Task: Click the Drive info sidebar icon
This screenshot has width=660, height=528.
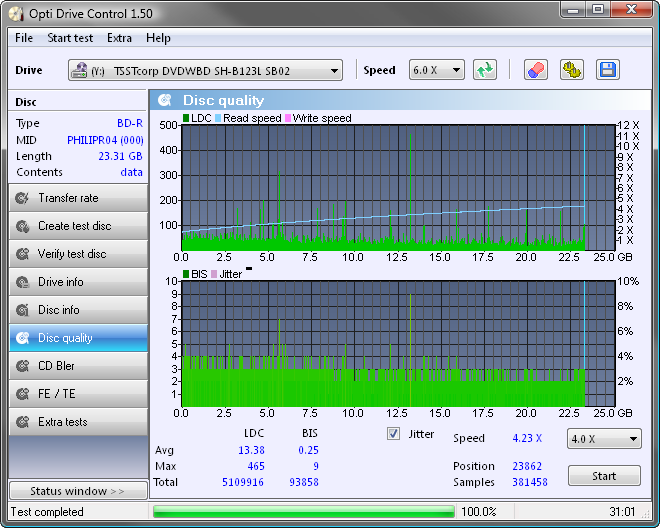Action: (x=22, y=282)
